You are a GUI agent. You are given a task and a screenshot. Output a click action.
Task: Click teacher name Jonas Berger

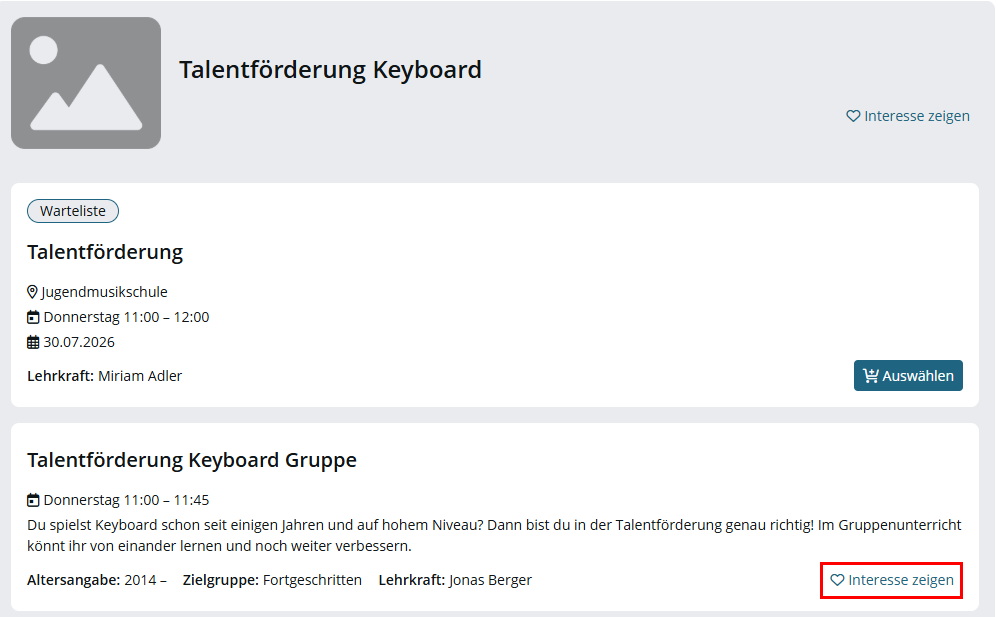(x=490, y=580)
